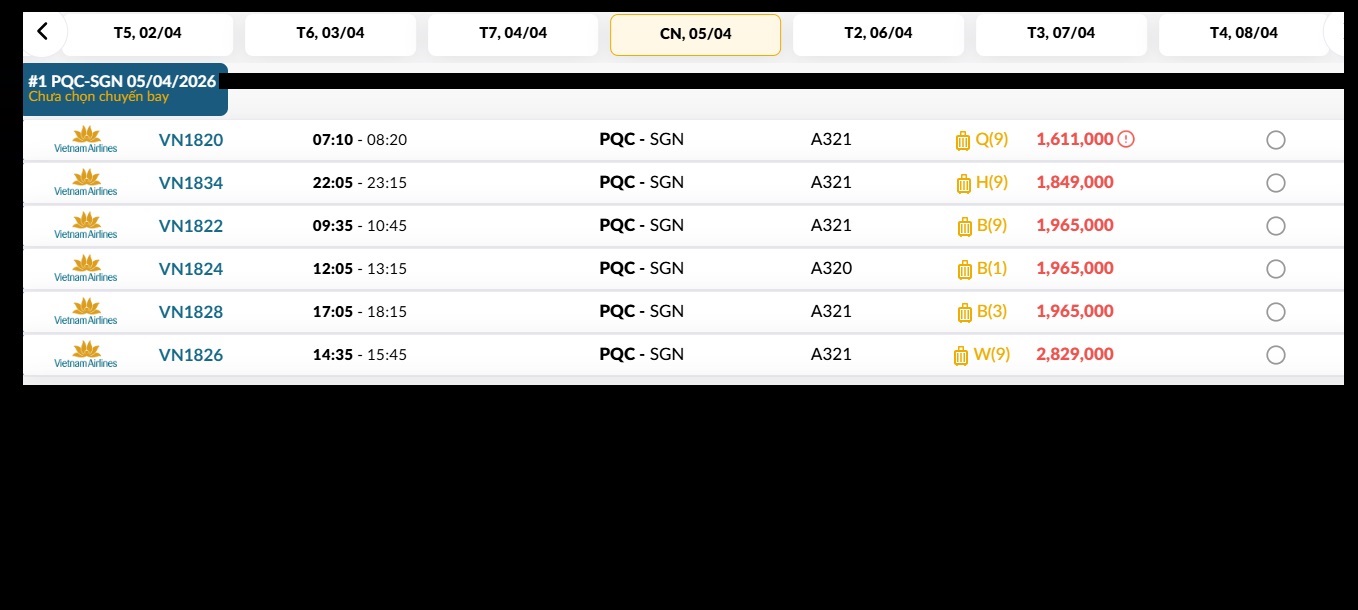Switch to the T5, 02/04 date tab
The height and width of the screenshot is (610, 1358).
[147, 33]
